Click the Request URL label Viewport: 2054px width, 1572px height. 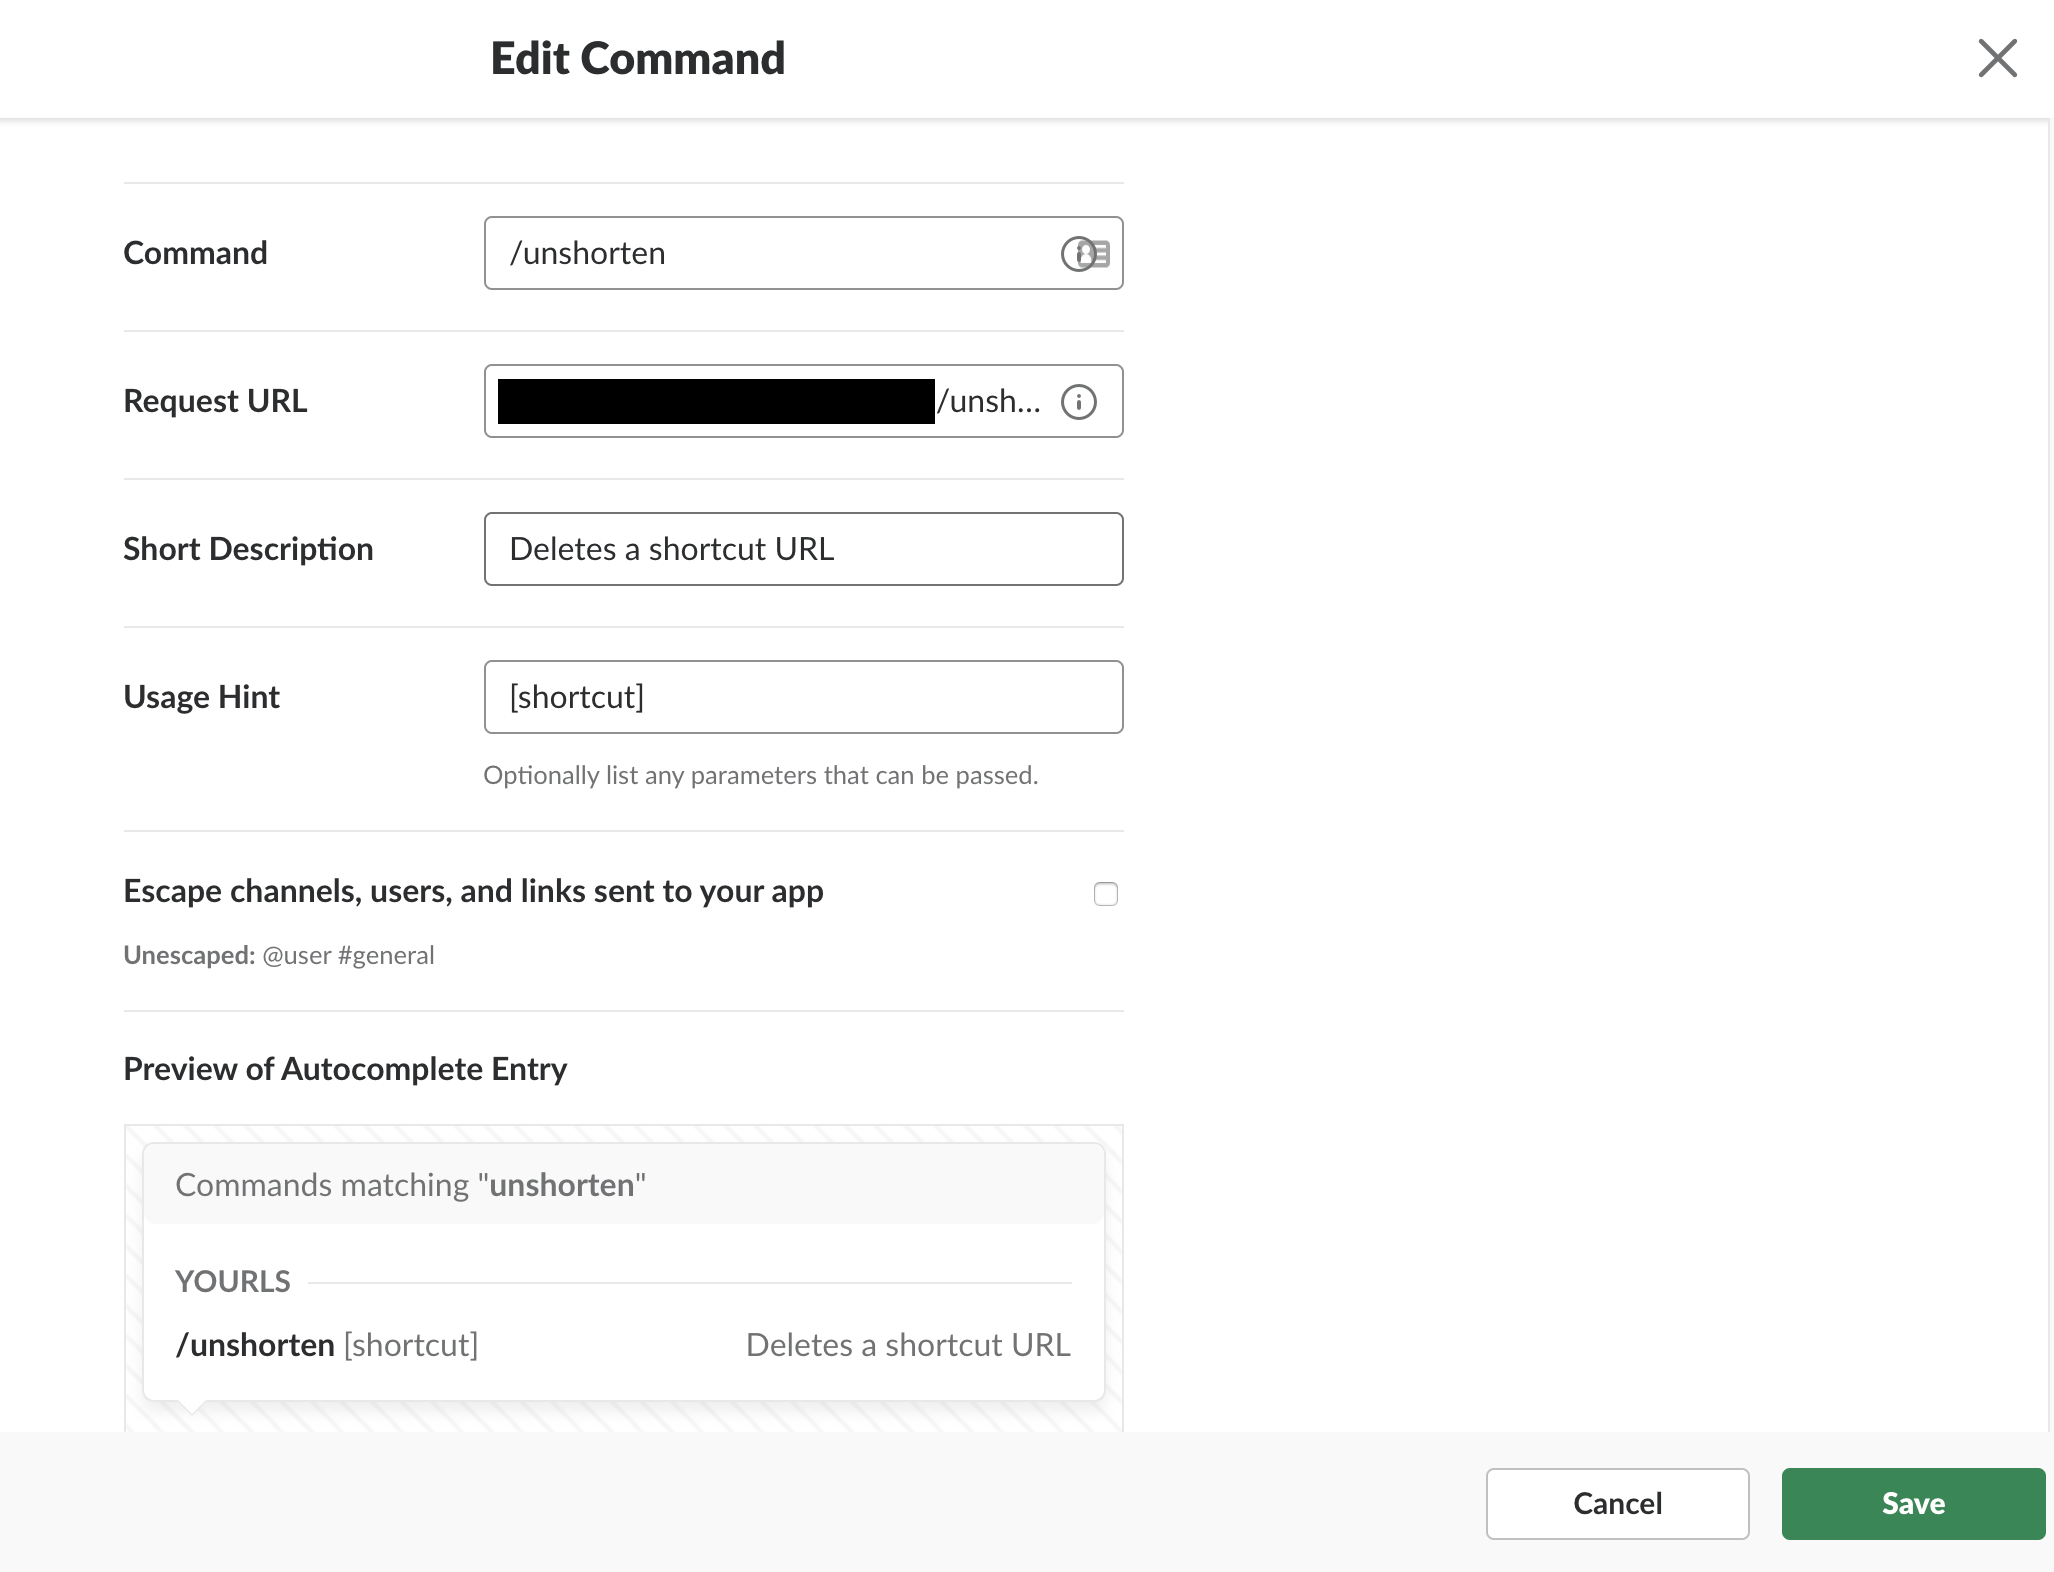[215, 401]
